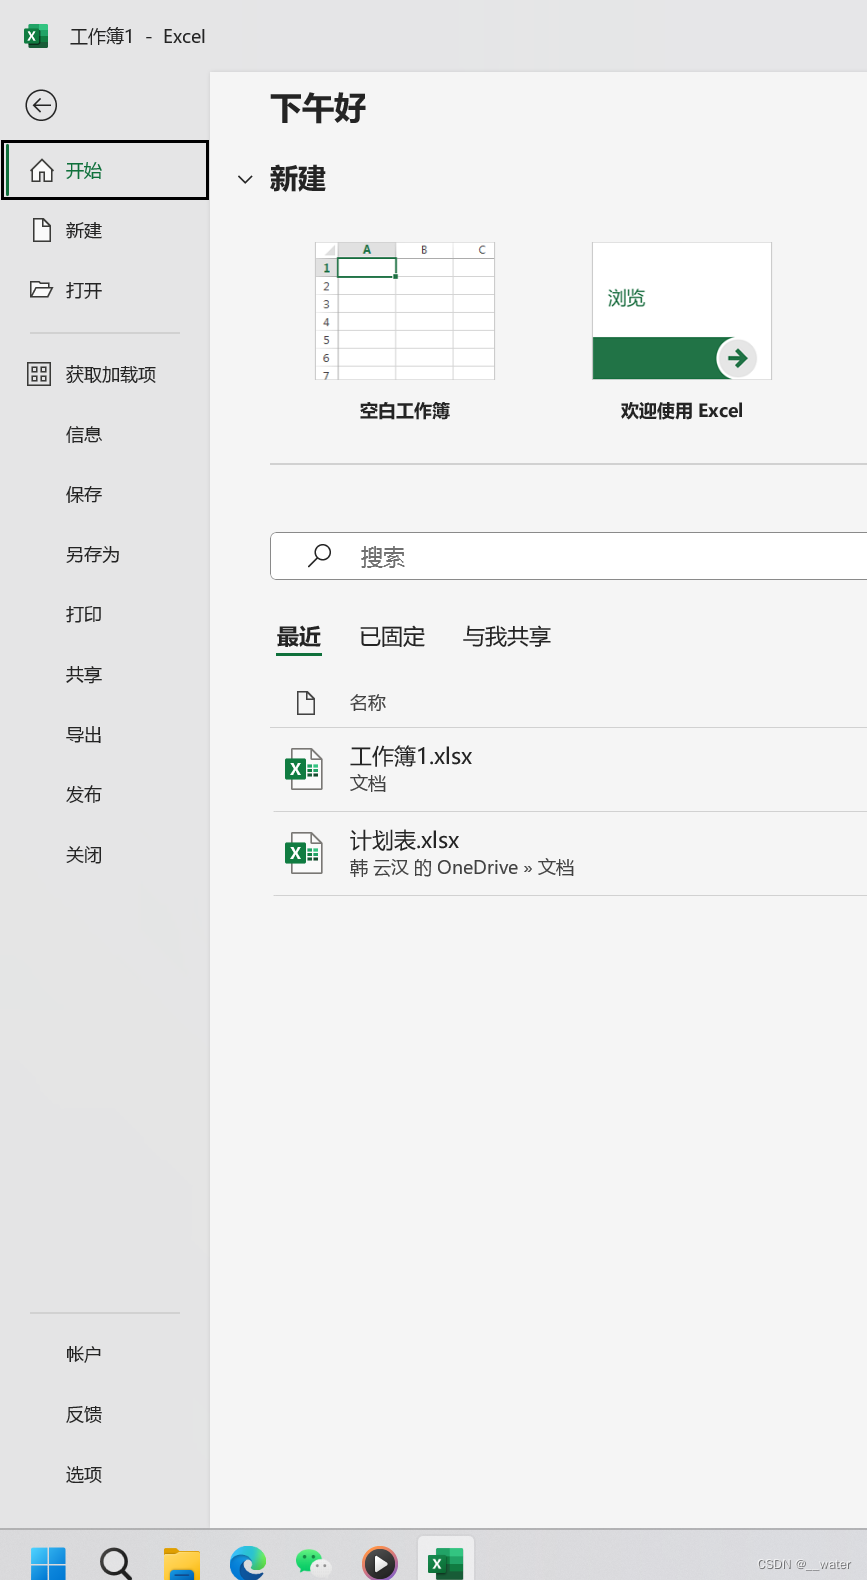
Task: Click the back arrow icon
Action: point(41,105)
